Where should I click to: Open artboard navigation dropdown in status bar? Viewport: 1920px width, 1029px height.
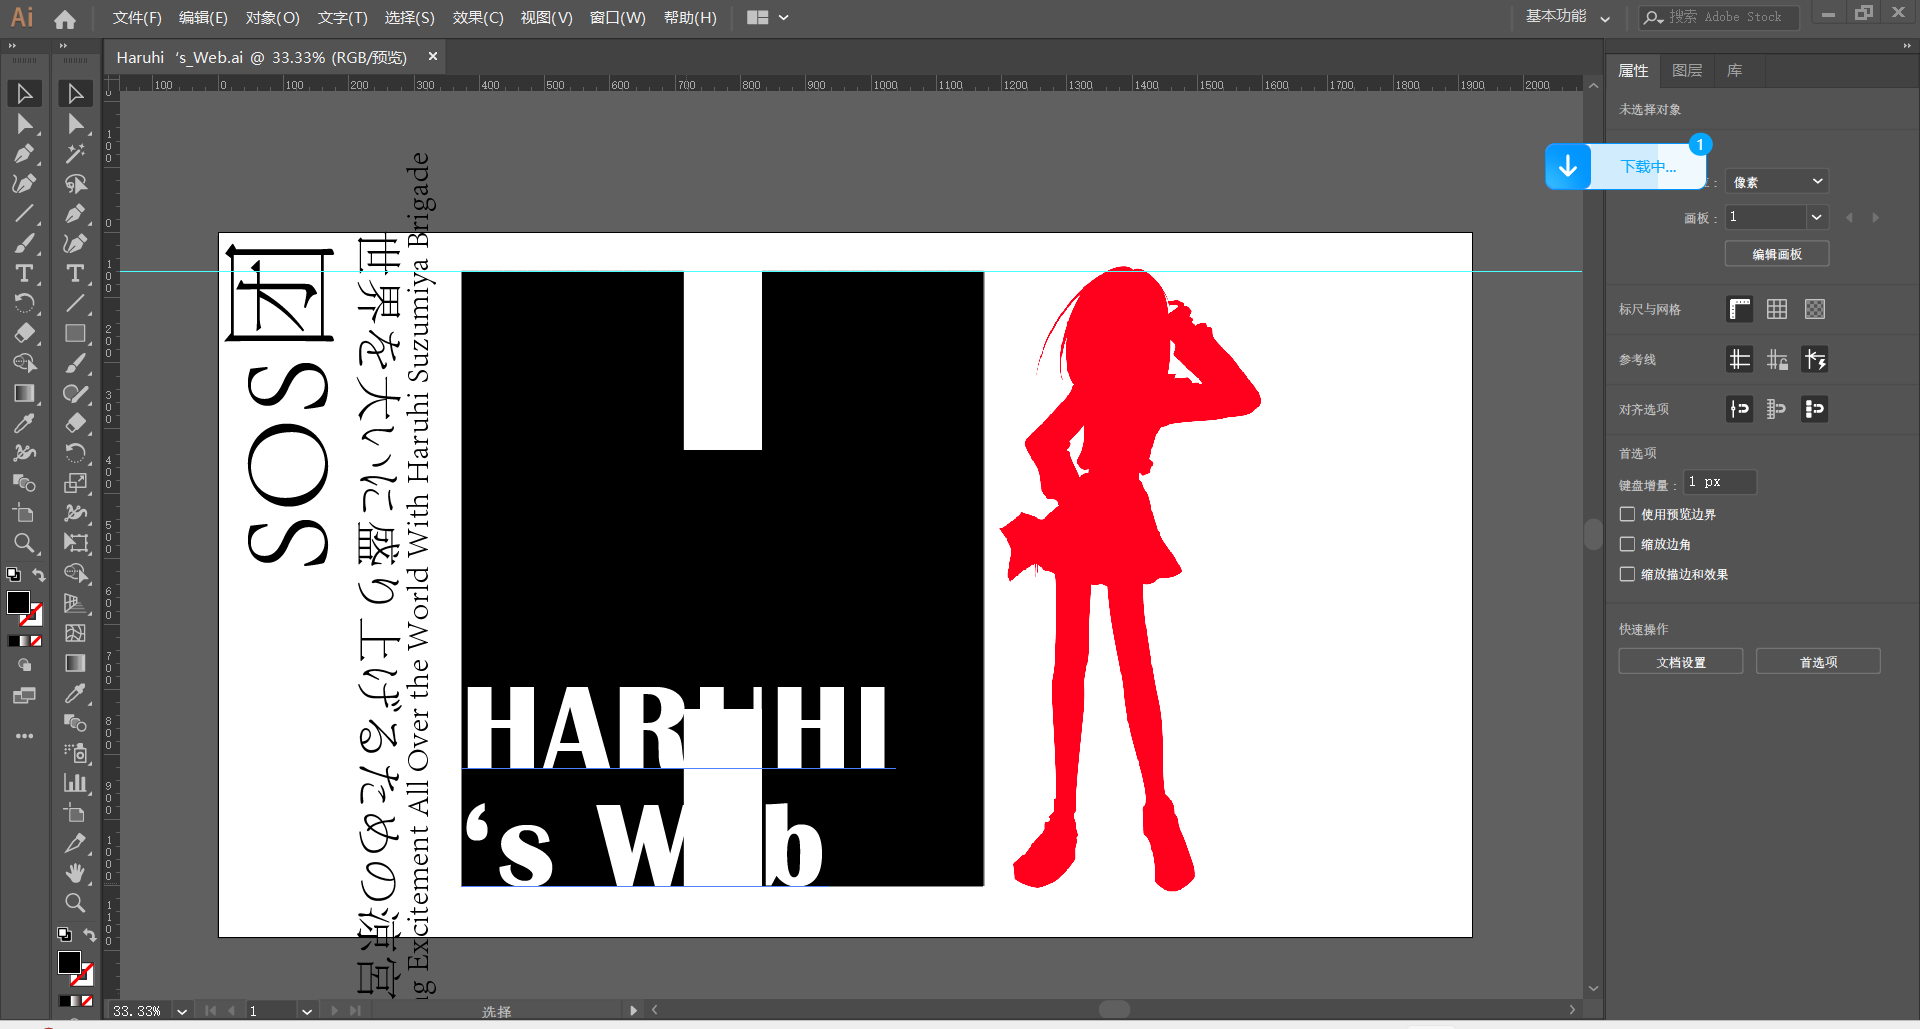tap(307, 1011)
